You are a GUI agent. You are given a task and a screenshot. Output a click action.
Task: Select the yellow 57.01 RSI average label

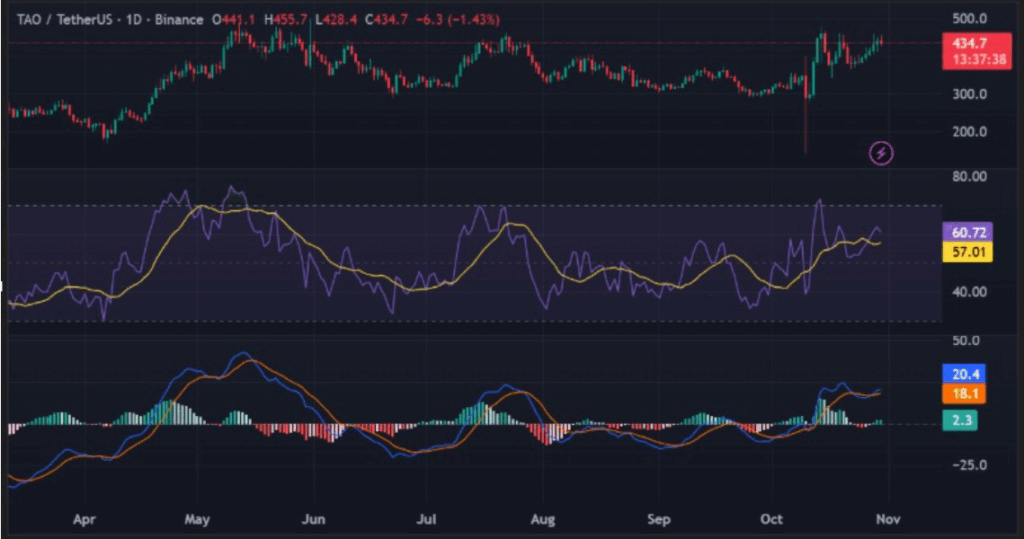click(966, 253)
